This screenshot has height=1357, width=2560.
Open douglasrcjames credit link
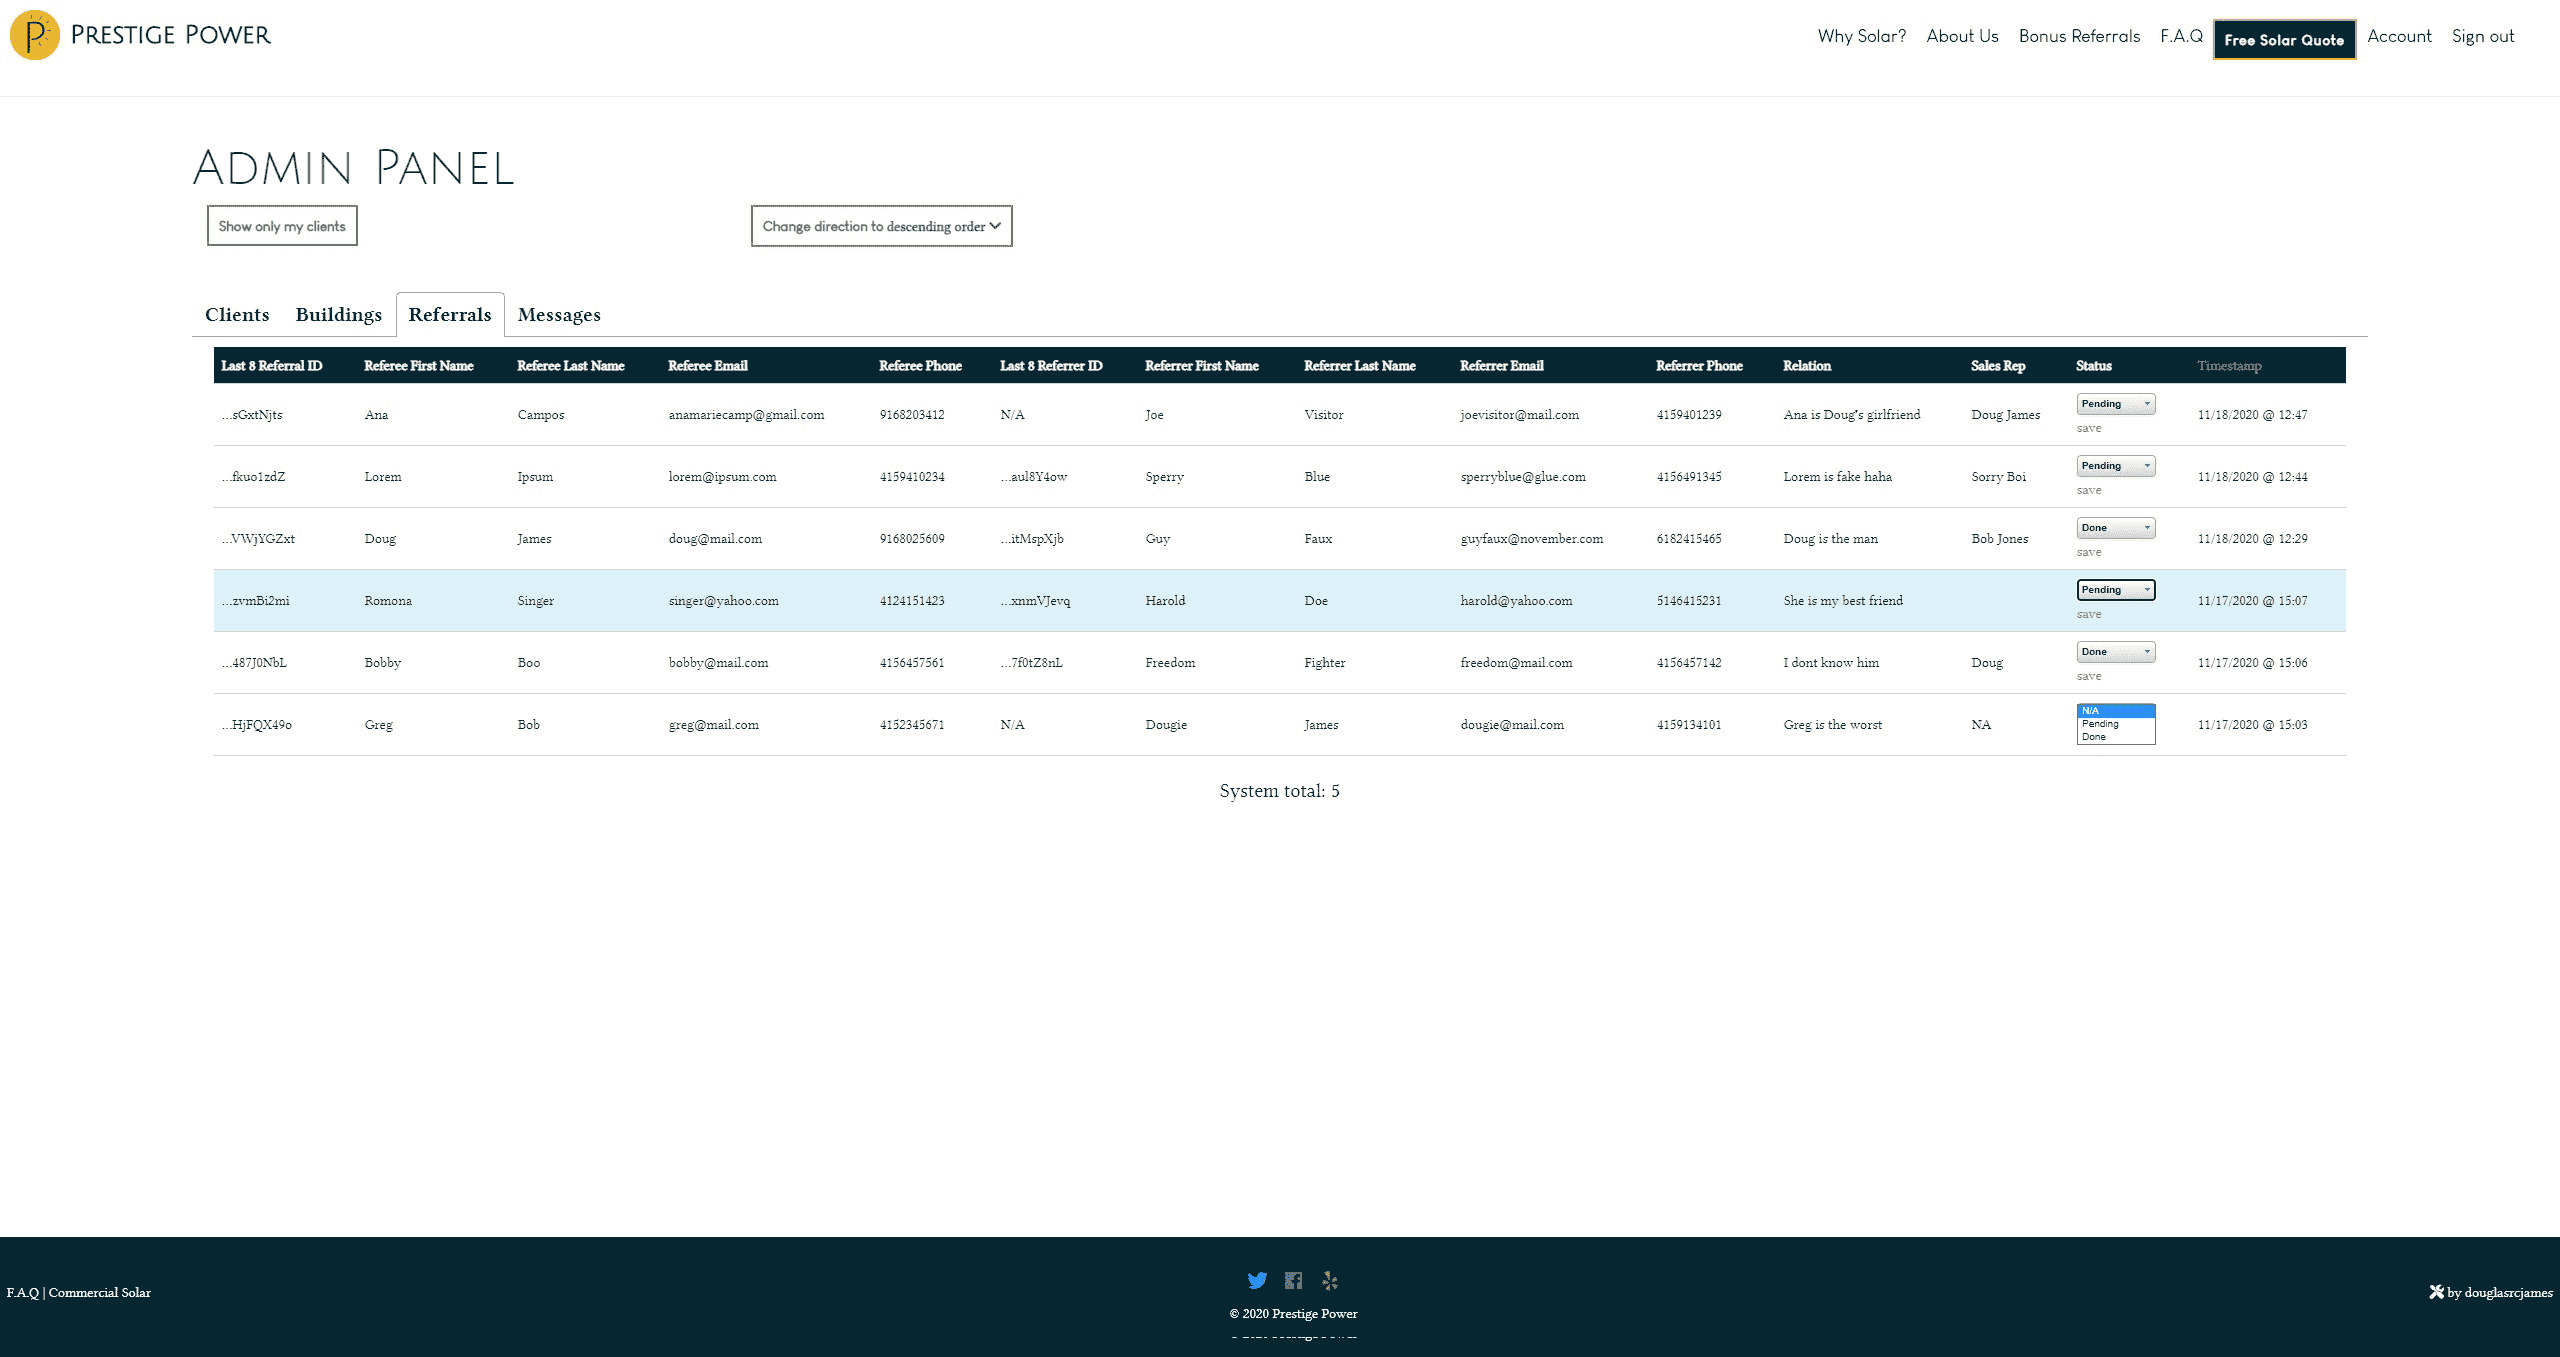pyautogui.click(x=2508, y=1293)
